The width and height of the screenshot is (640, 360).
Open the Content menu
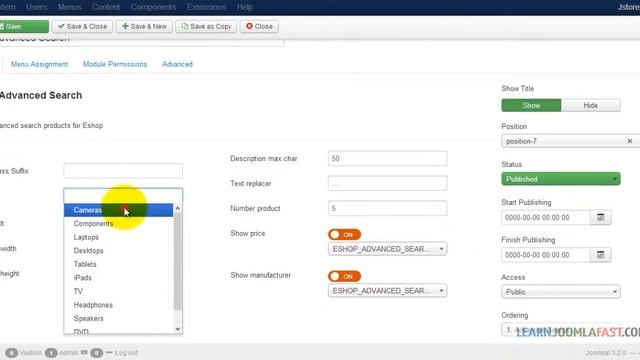point(106,7)
